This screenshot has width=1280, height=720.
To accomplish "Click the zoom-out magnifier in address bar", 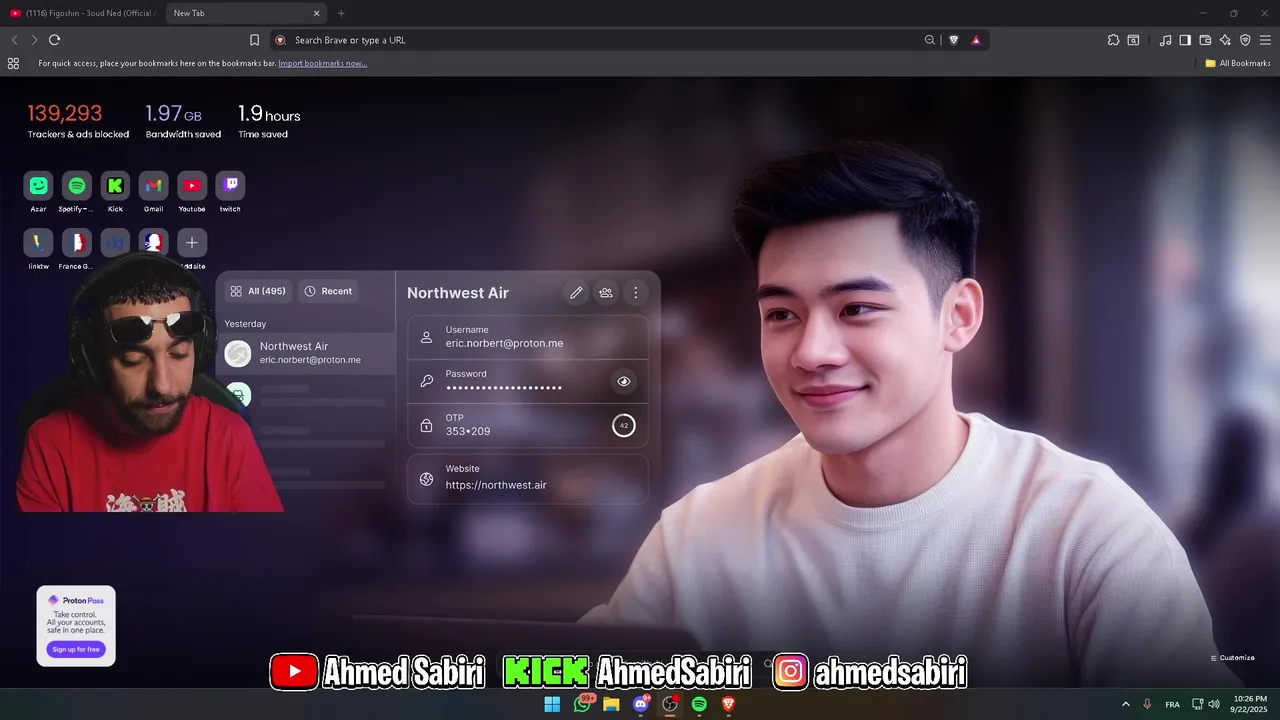I will pos(930,40).
